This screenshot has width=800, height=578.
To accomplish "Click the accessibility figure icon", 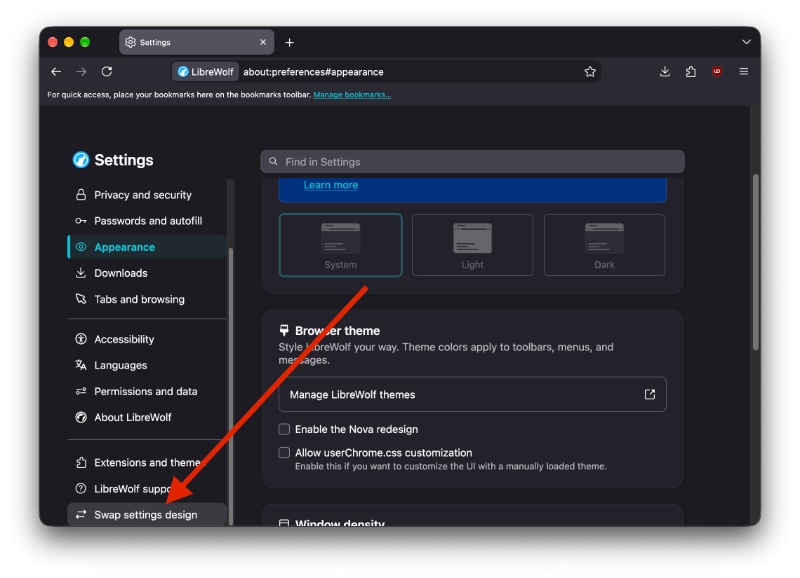I will click(81, 339).
